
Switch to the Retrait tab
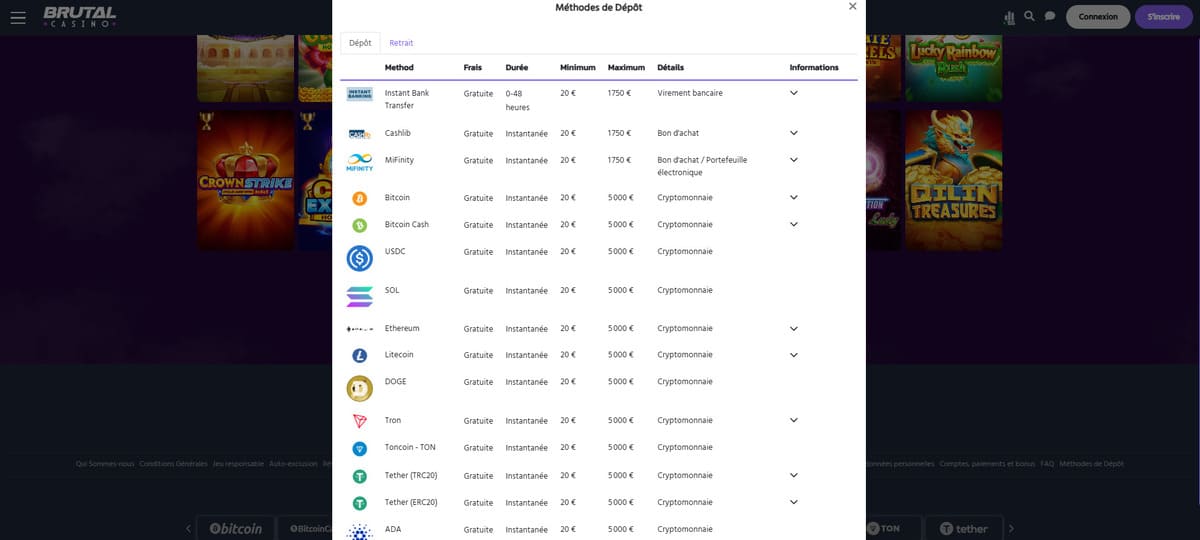(401, 43)
